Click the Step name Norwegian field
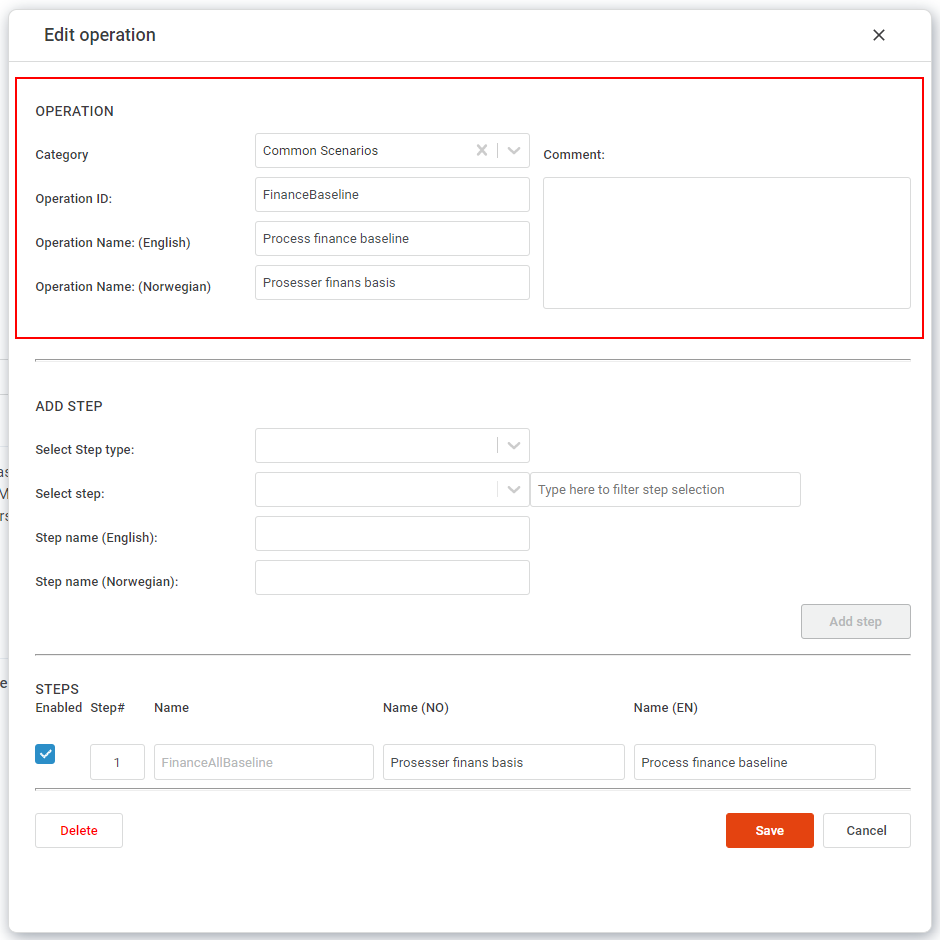 tap(392, 577)
